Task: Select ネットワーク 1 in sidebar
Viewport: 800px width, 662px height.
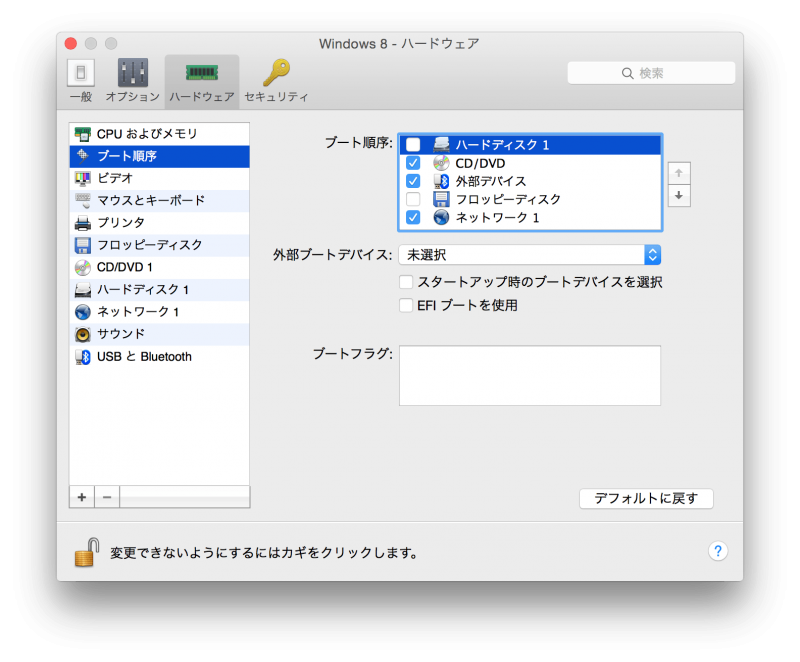Action: 159,312
